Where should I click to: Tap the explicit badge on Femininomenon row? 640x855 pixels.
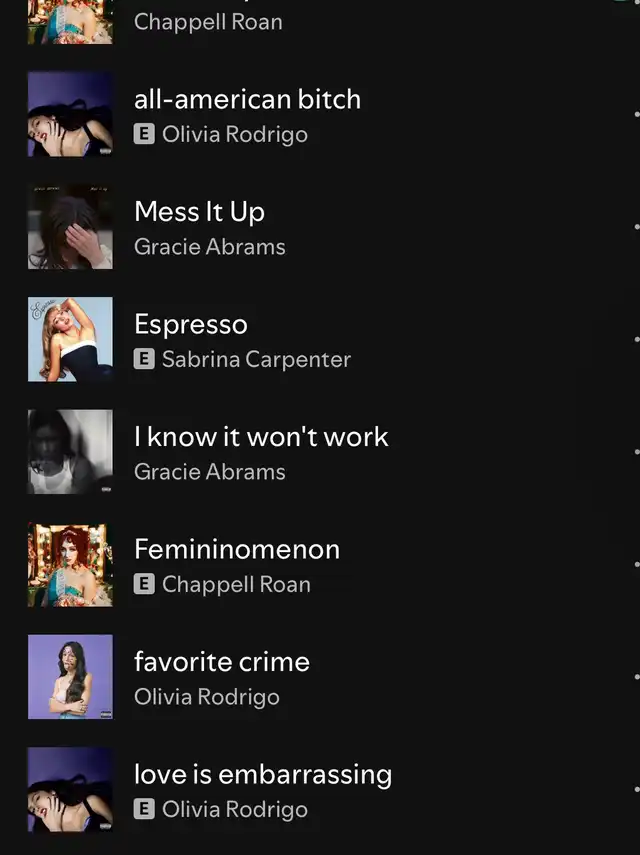coord(144,584)
